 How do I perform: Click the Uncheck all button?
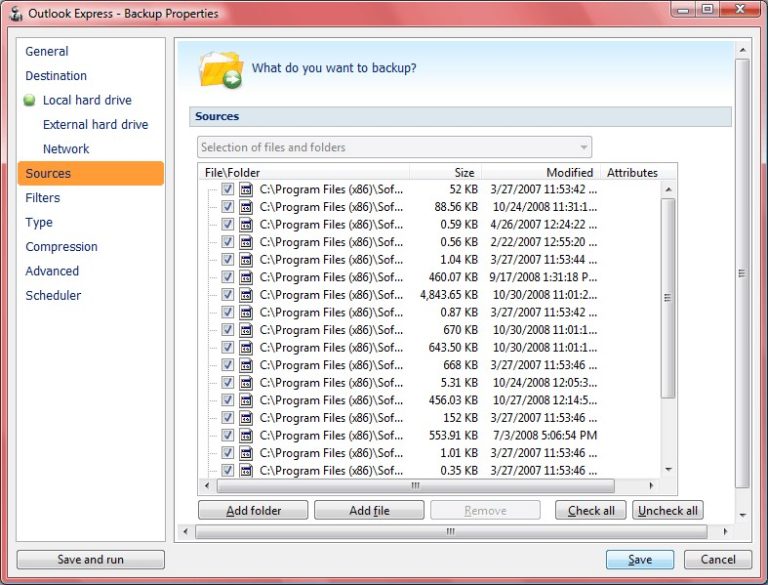tap(668, 511)
